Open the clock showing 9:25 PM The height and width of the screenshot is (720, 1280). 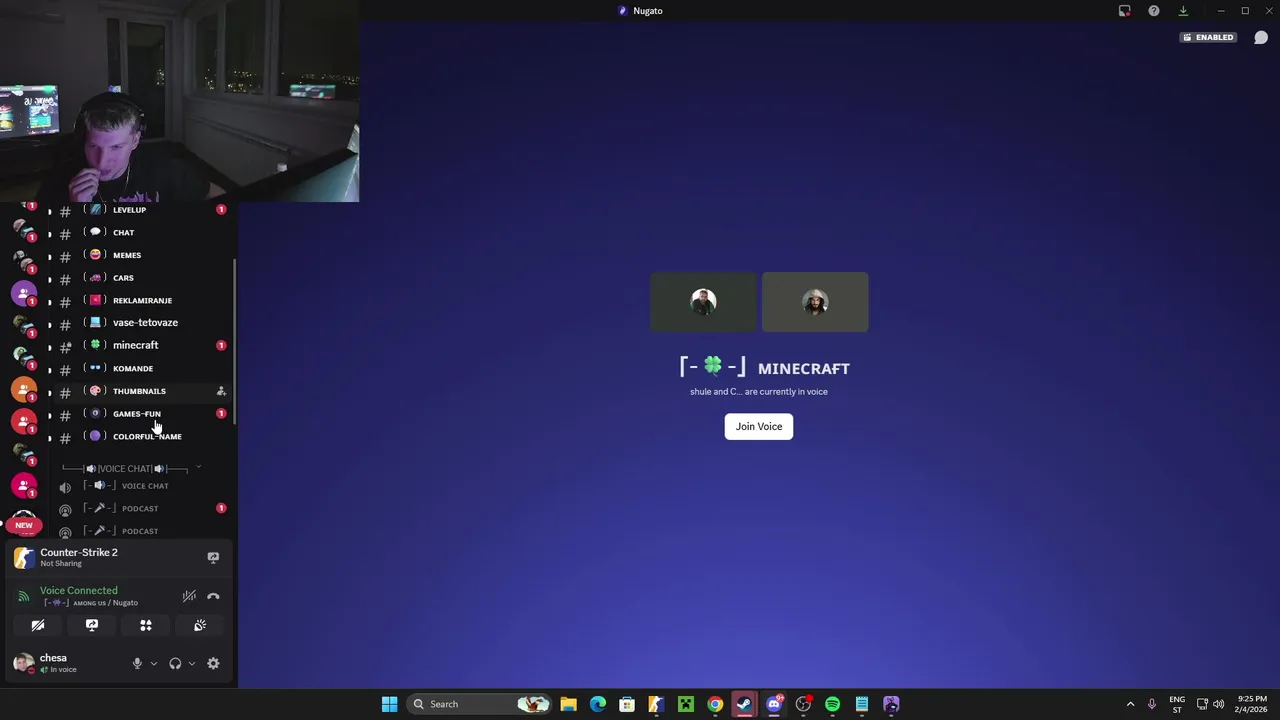click(x=1251, y=704)
